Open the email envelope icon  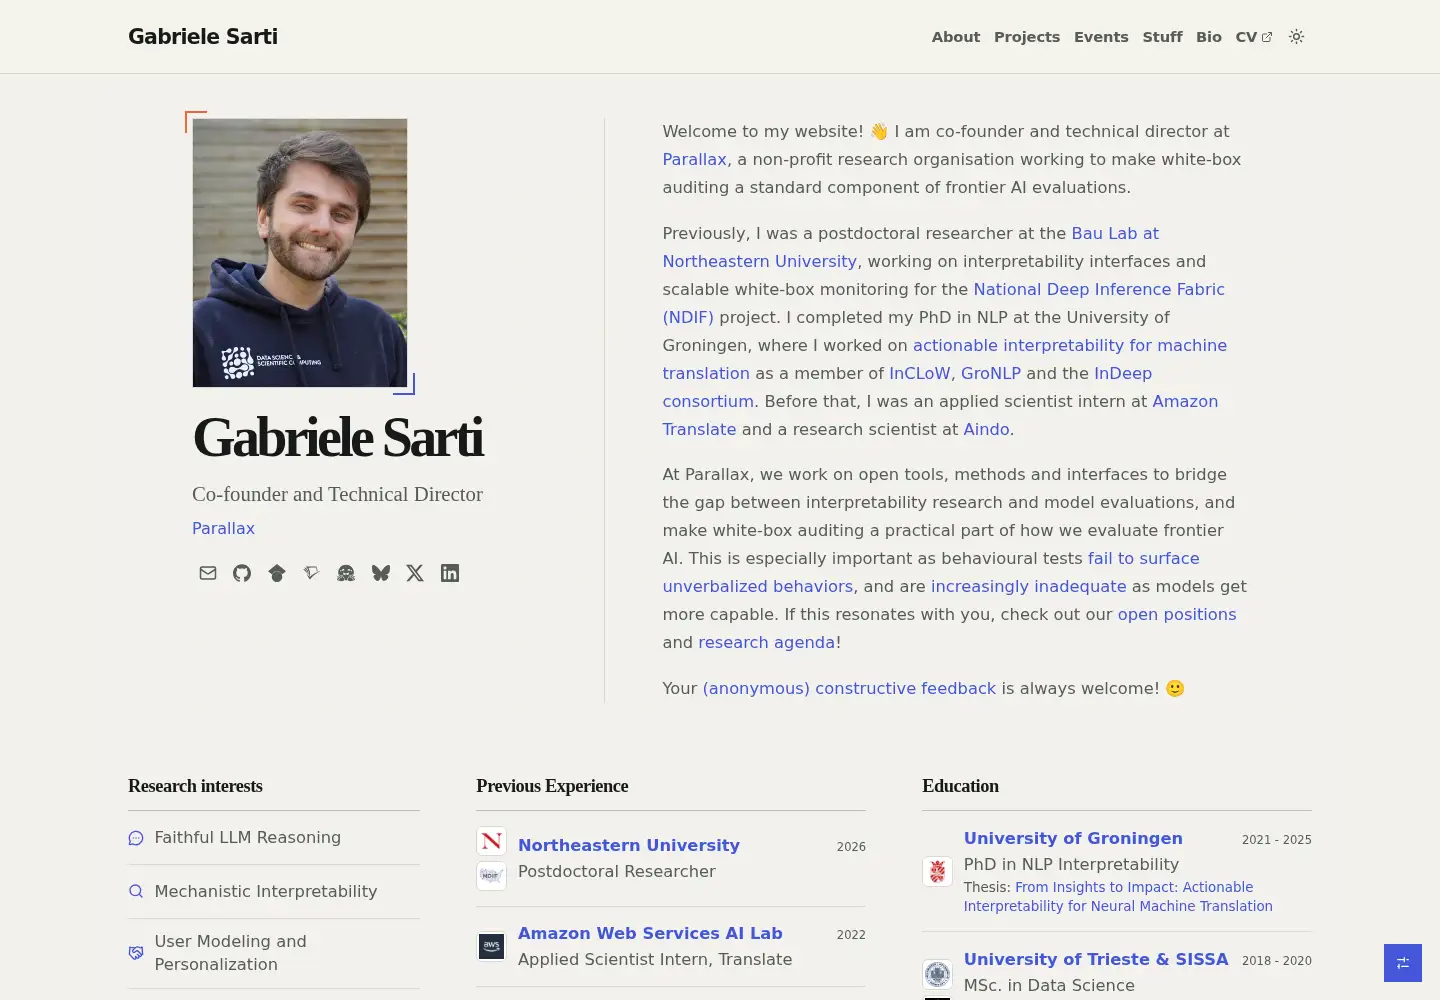coord(208,573)
